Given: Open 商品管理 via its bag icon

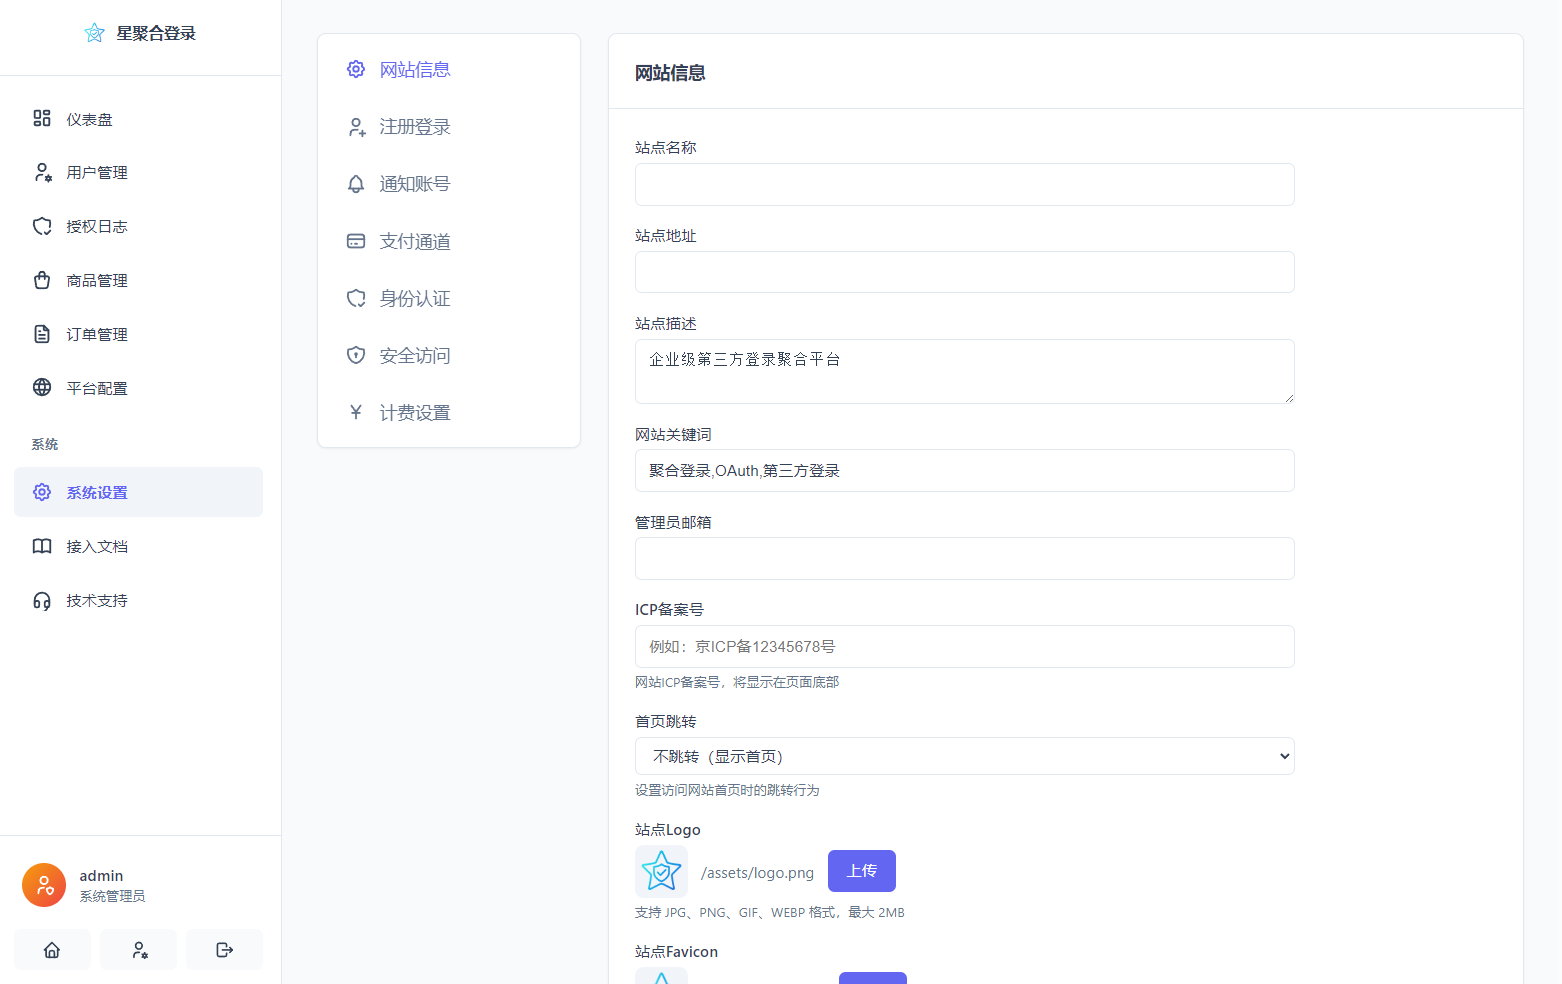Looking at the screenshot, I should (42, 280).
